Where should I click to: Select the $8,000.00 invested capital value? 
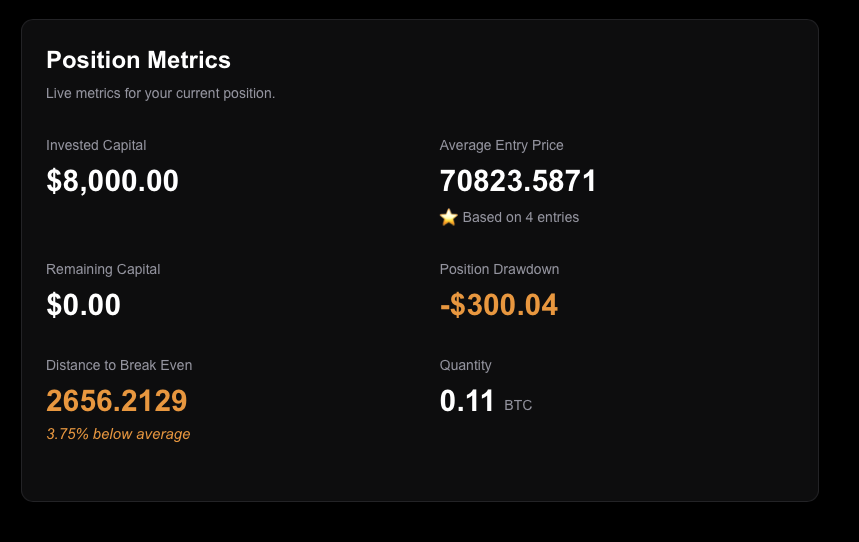[112, 181]
